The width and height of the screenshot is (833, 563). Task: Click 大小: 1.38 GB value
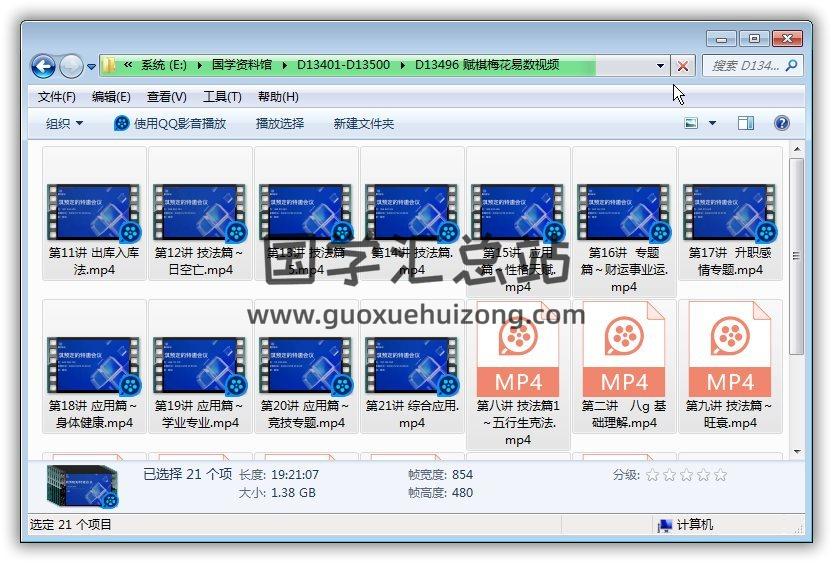click(293, 493)
